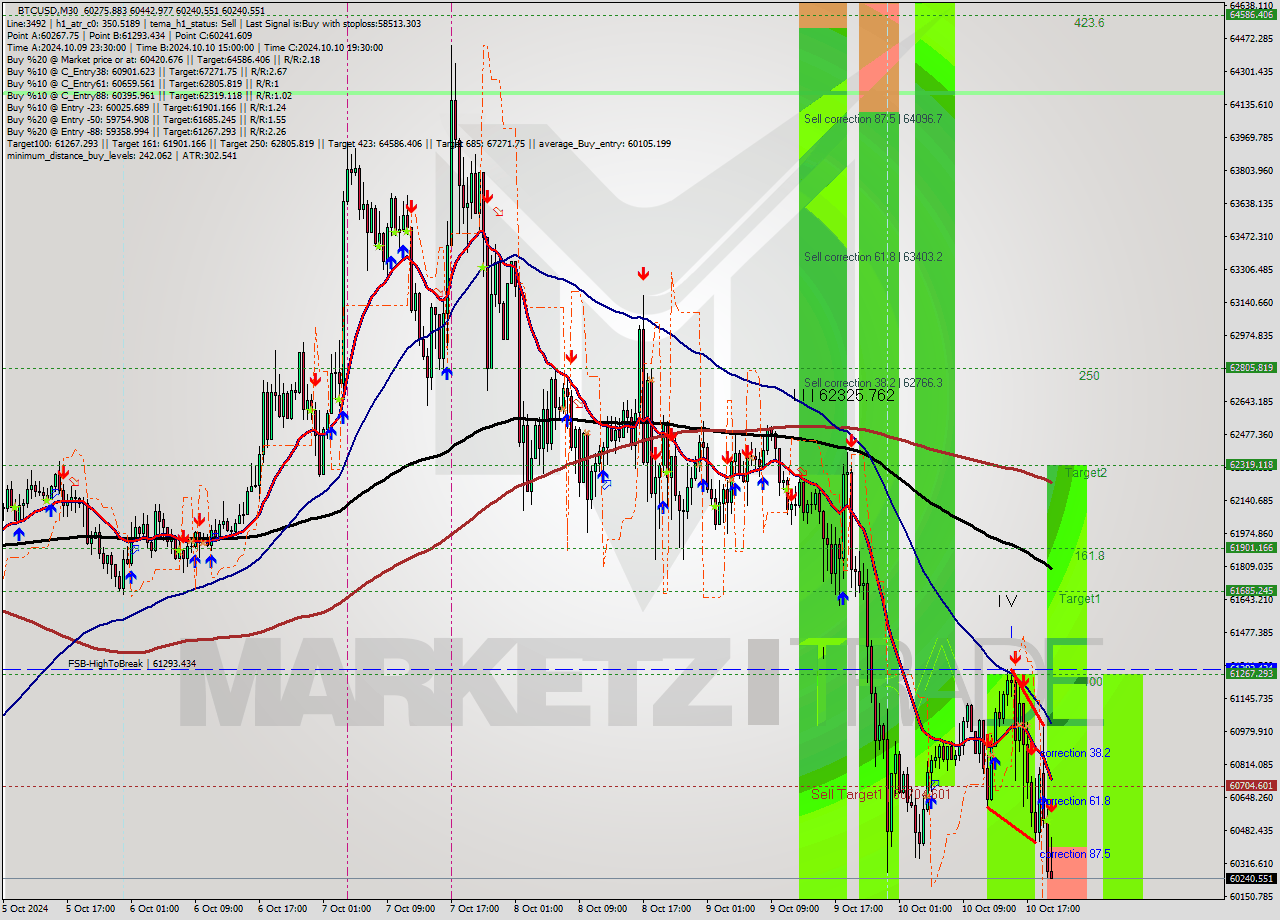The image size is (1280, 920).
Task: Click 'FSB-HighToBreak | 61293.434' label
Action: (132, 663)
